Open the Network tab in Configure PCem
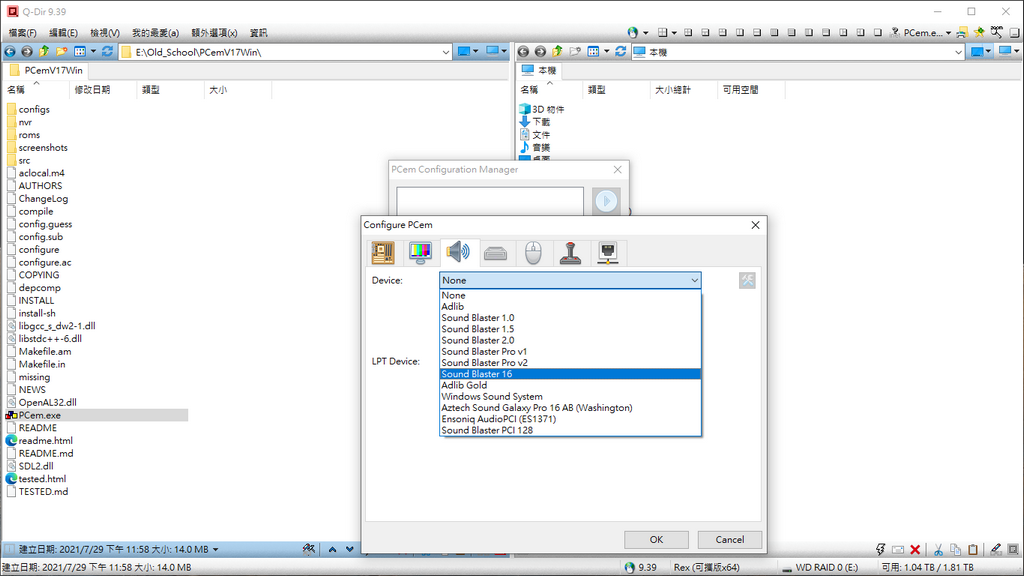The height and width of the screenshot is (576, 1024). tap(608, 253)
